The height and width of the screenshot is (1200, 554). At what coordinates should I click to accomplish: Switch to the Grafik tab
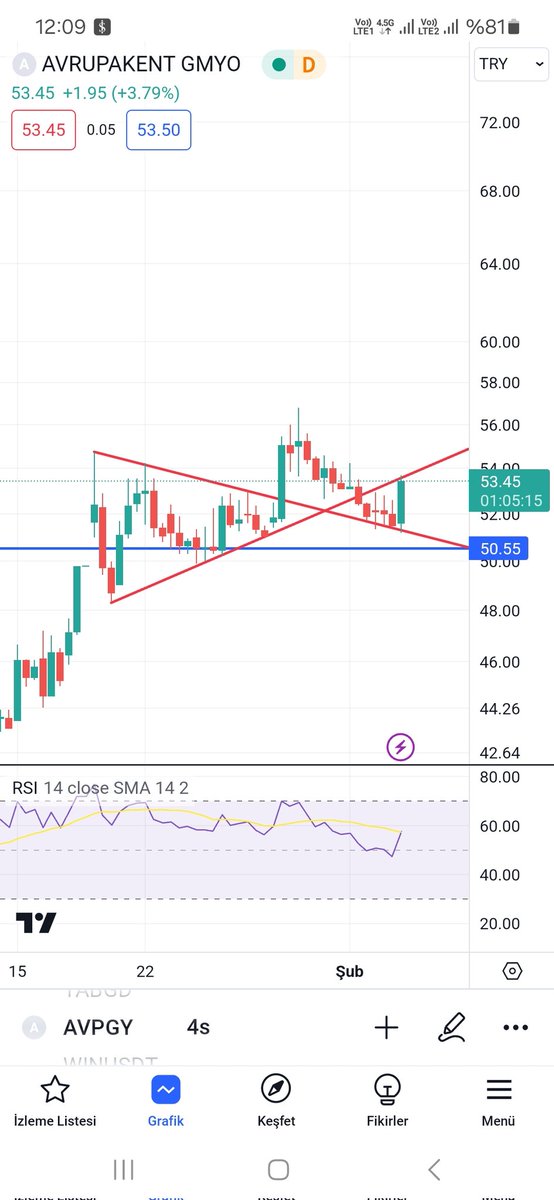pyautogui.click(x=166, y=1100)
